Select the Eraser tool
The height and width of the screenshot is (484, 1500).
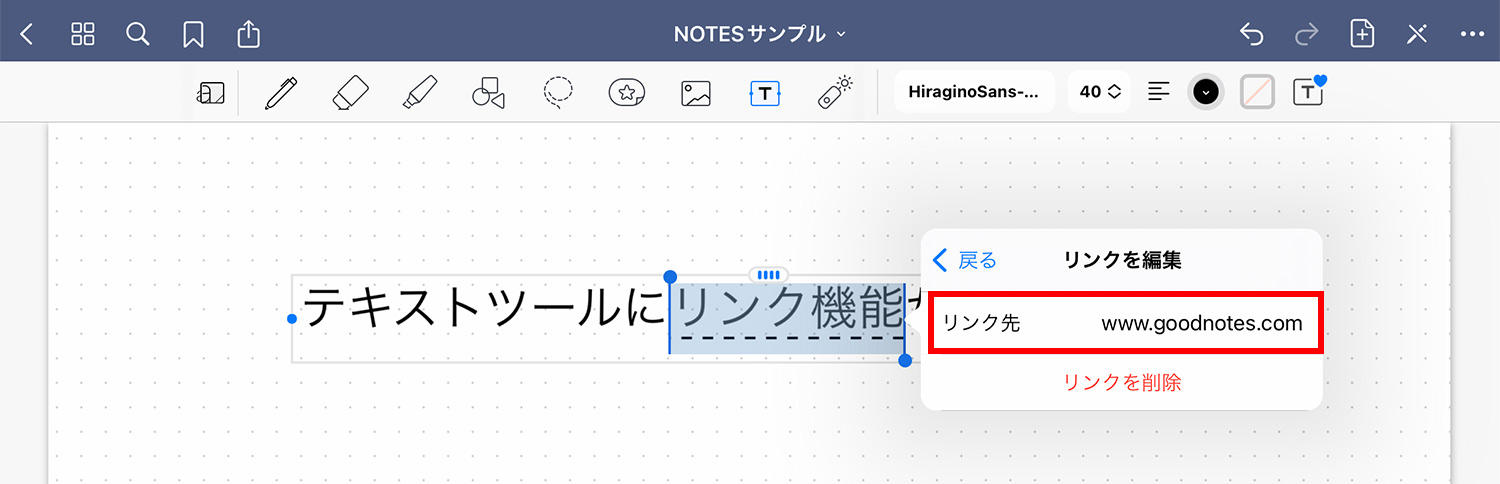click(350, 93)
